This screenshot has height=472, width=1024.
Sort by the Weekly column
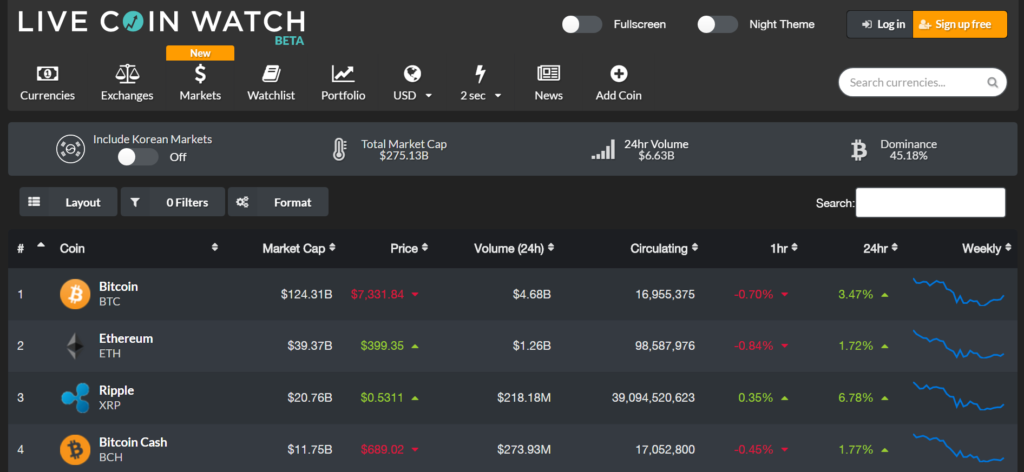click(x=987, y=248)
